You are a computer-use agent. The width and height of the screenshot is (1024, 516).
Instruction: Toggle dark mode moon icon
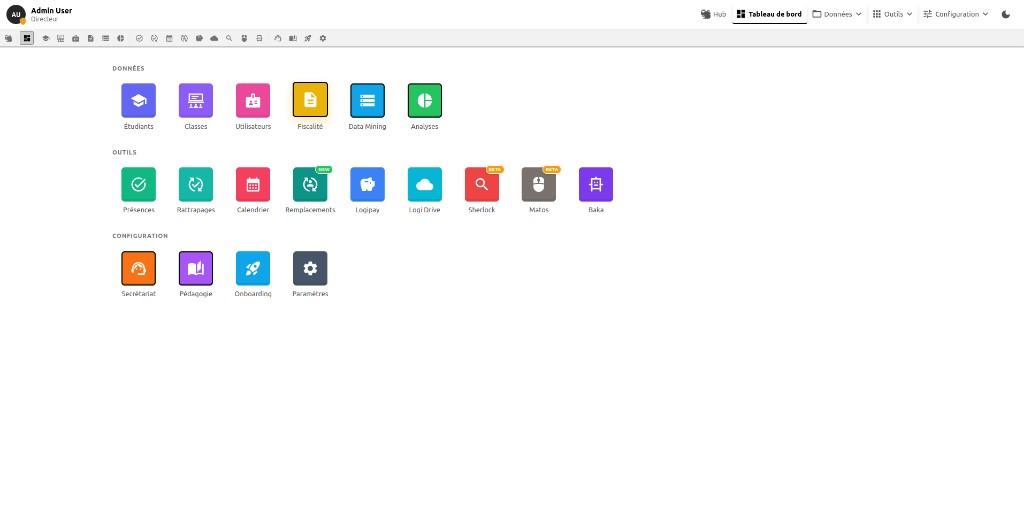[x=1006, y=14]
